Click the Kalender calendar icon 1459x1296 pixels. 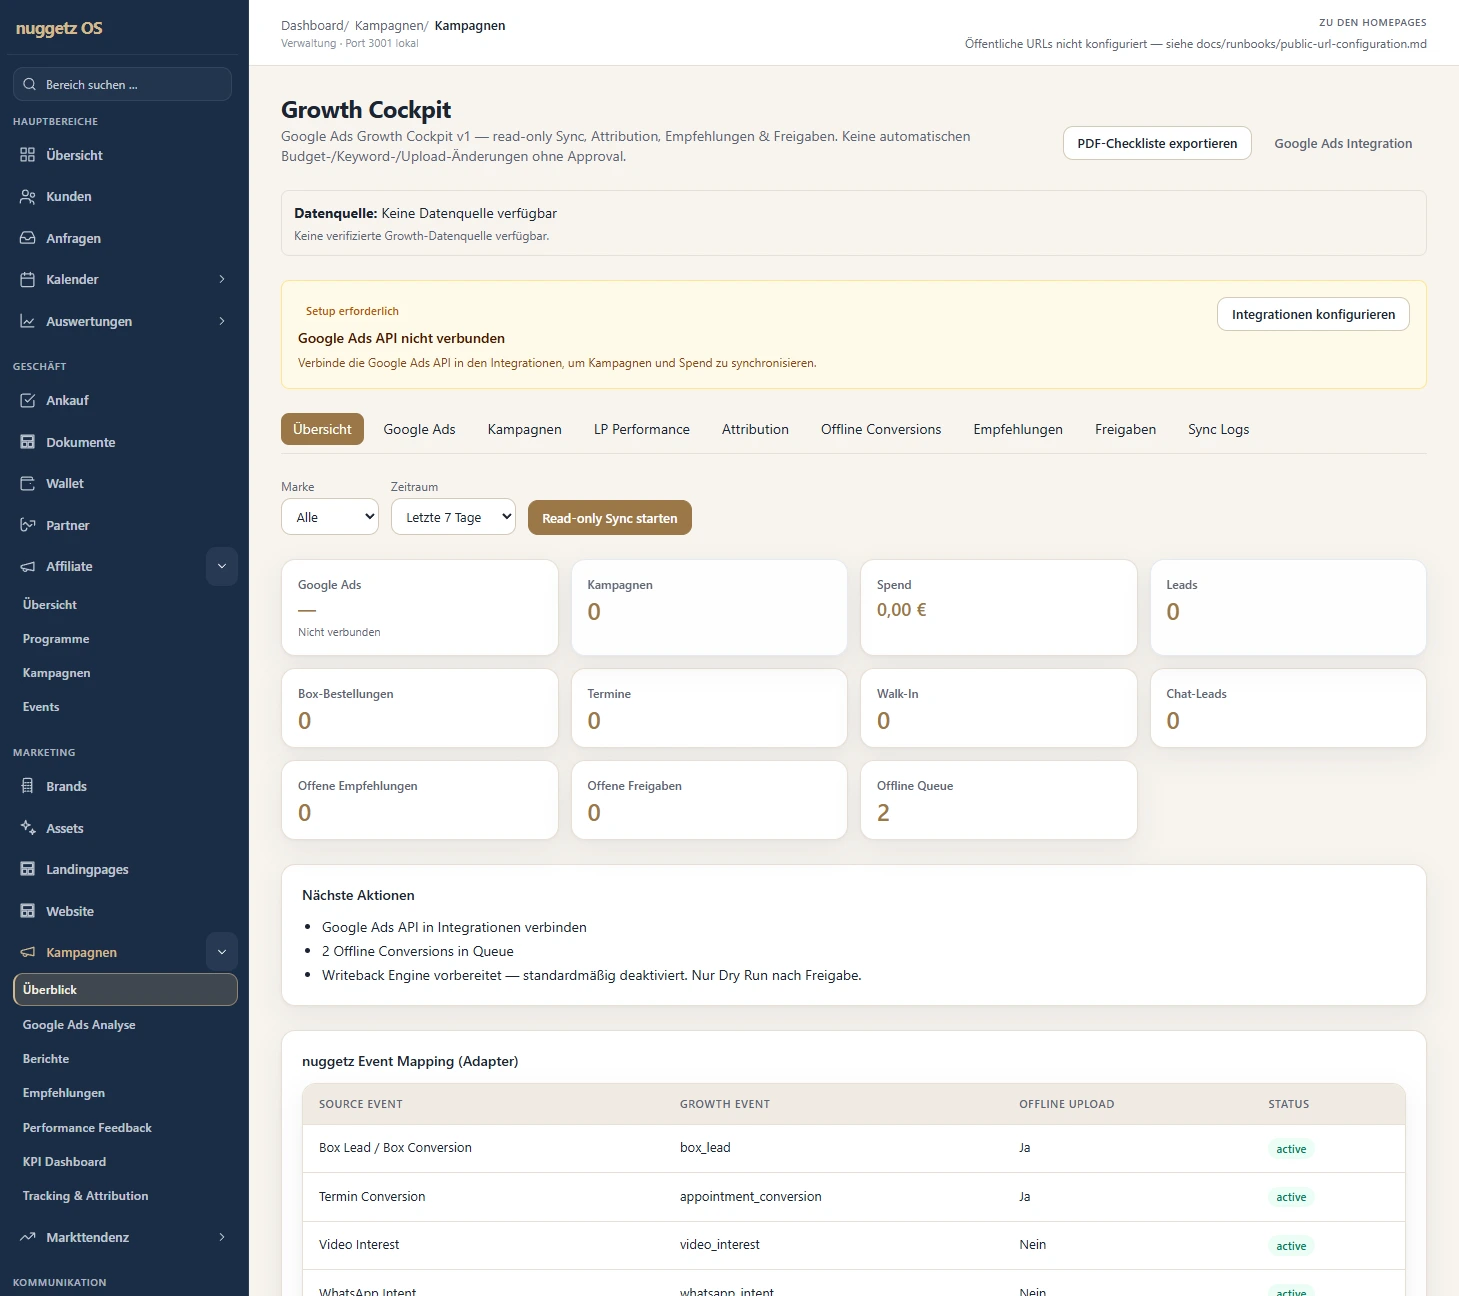point(28,280)
